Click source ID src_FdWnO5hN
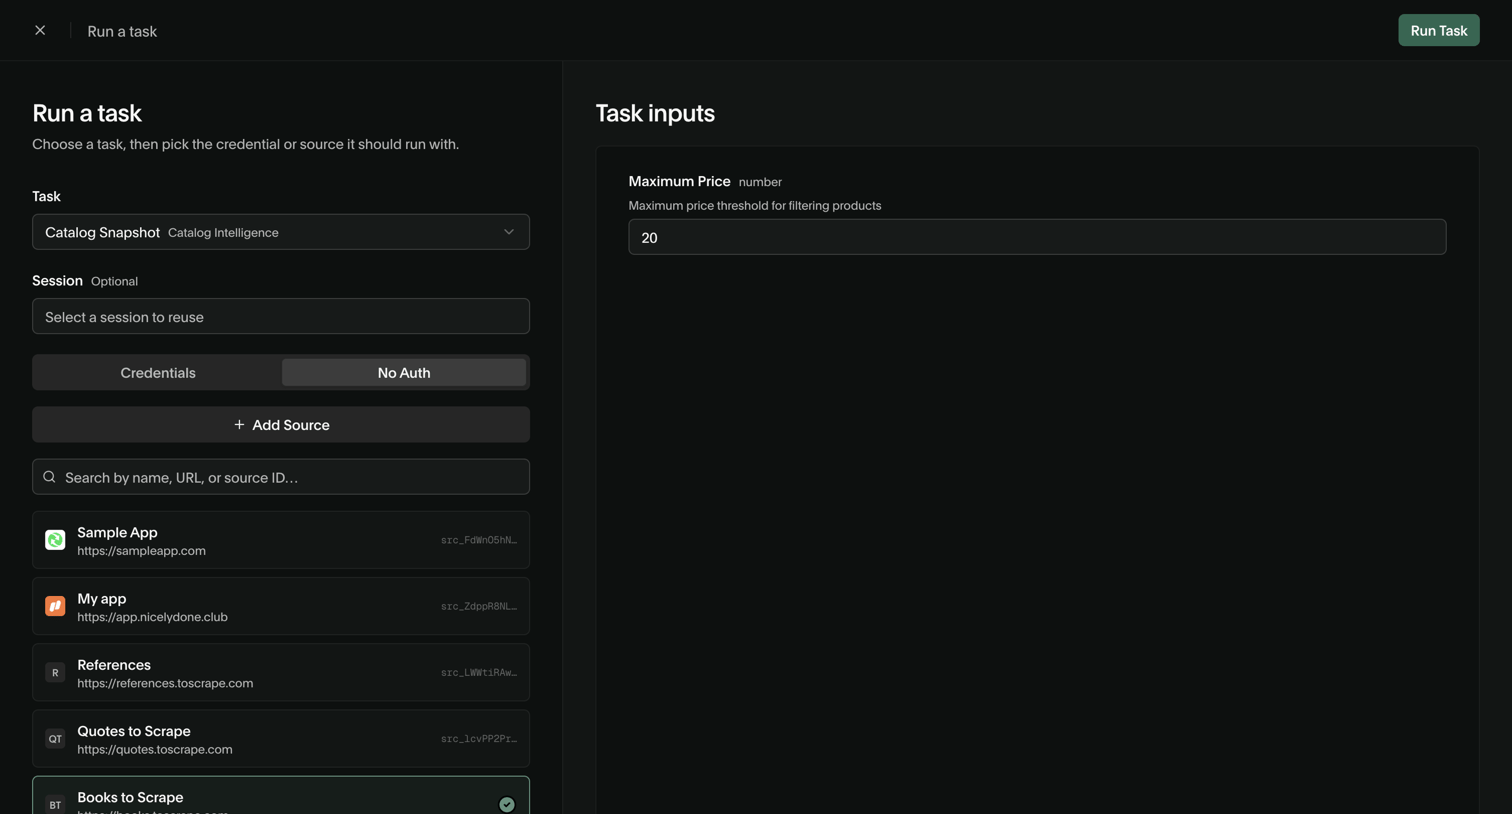This screenshot has width=1512, height=814. [479, 540]
